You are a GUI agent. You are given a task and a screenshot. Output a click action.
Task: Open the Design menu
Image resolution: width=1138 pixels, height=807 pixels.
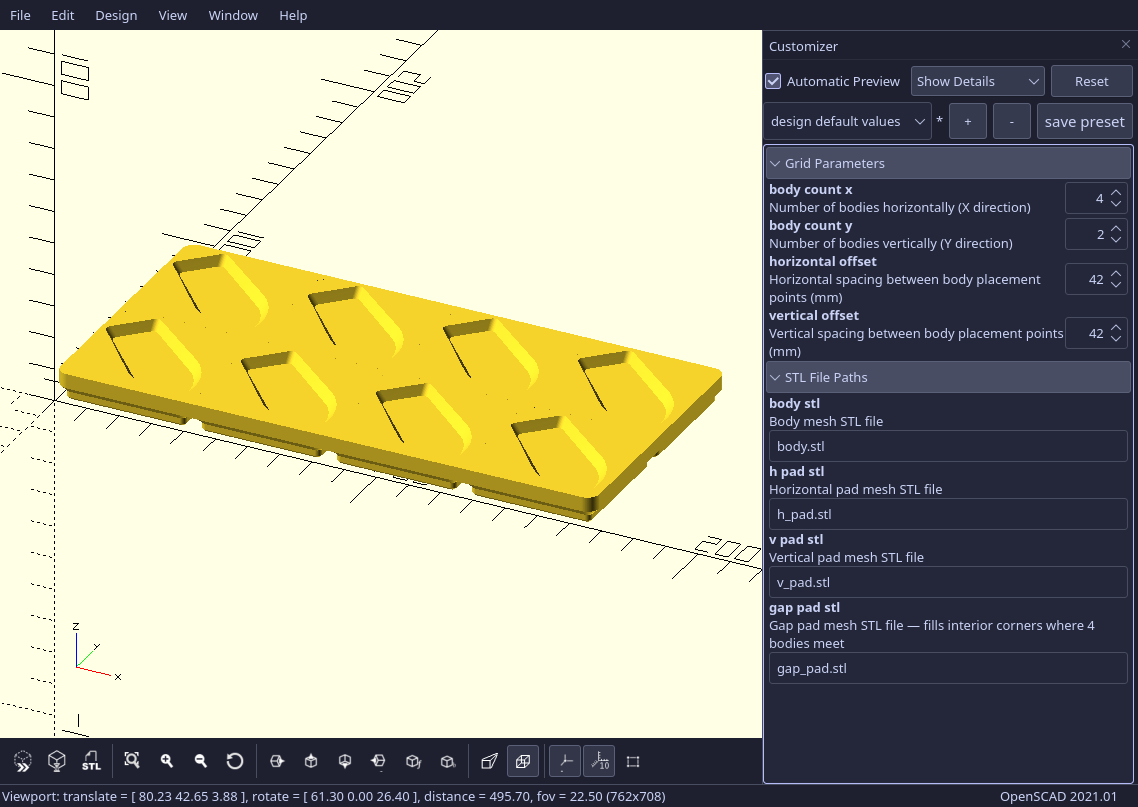click(x=116, y=15)
